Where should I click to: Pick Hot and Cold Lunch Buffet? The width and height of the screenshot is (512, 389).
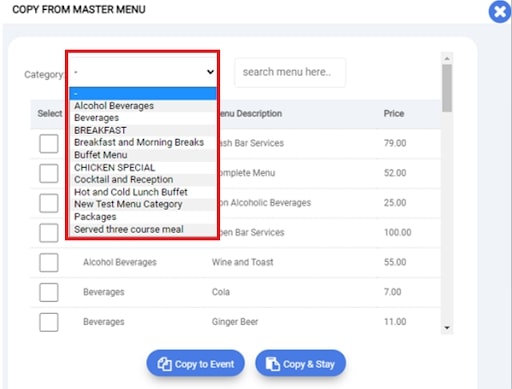point(143,192)
